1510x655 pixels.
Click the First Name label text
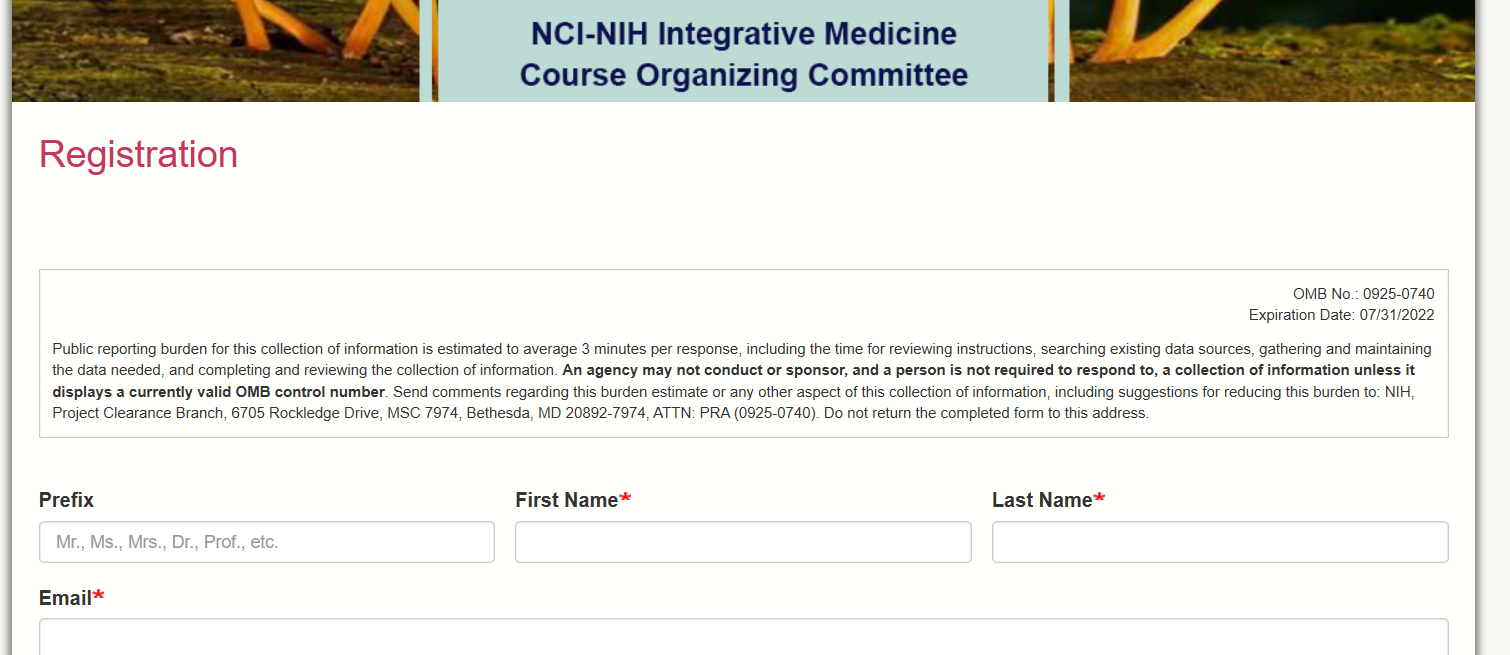click(x=566, y=500)
